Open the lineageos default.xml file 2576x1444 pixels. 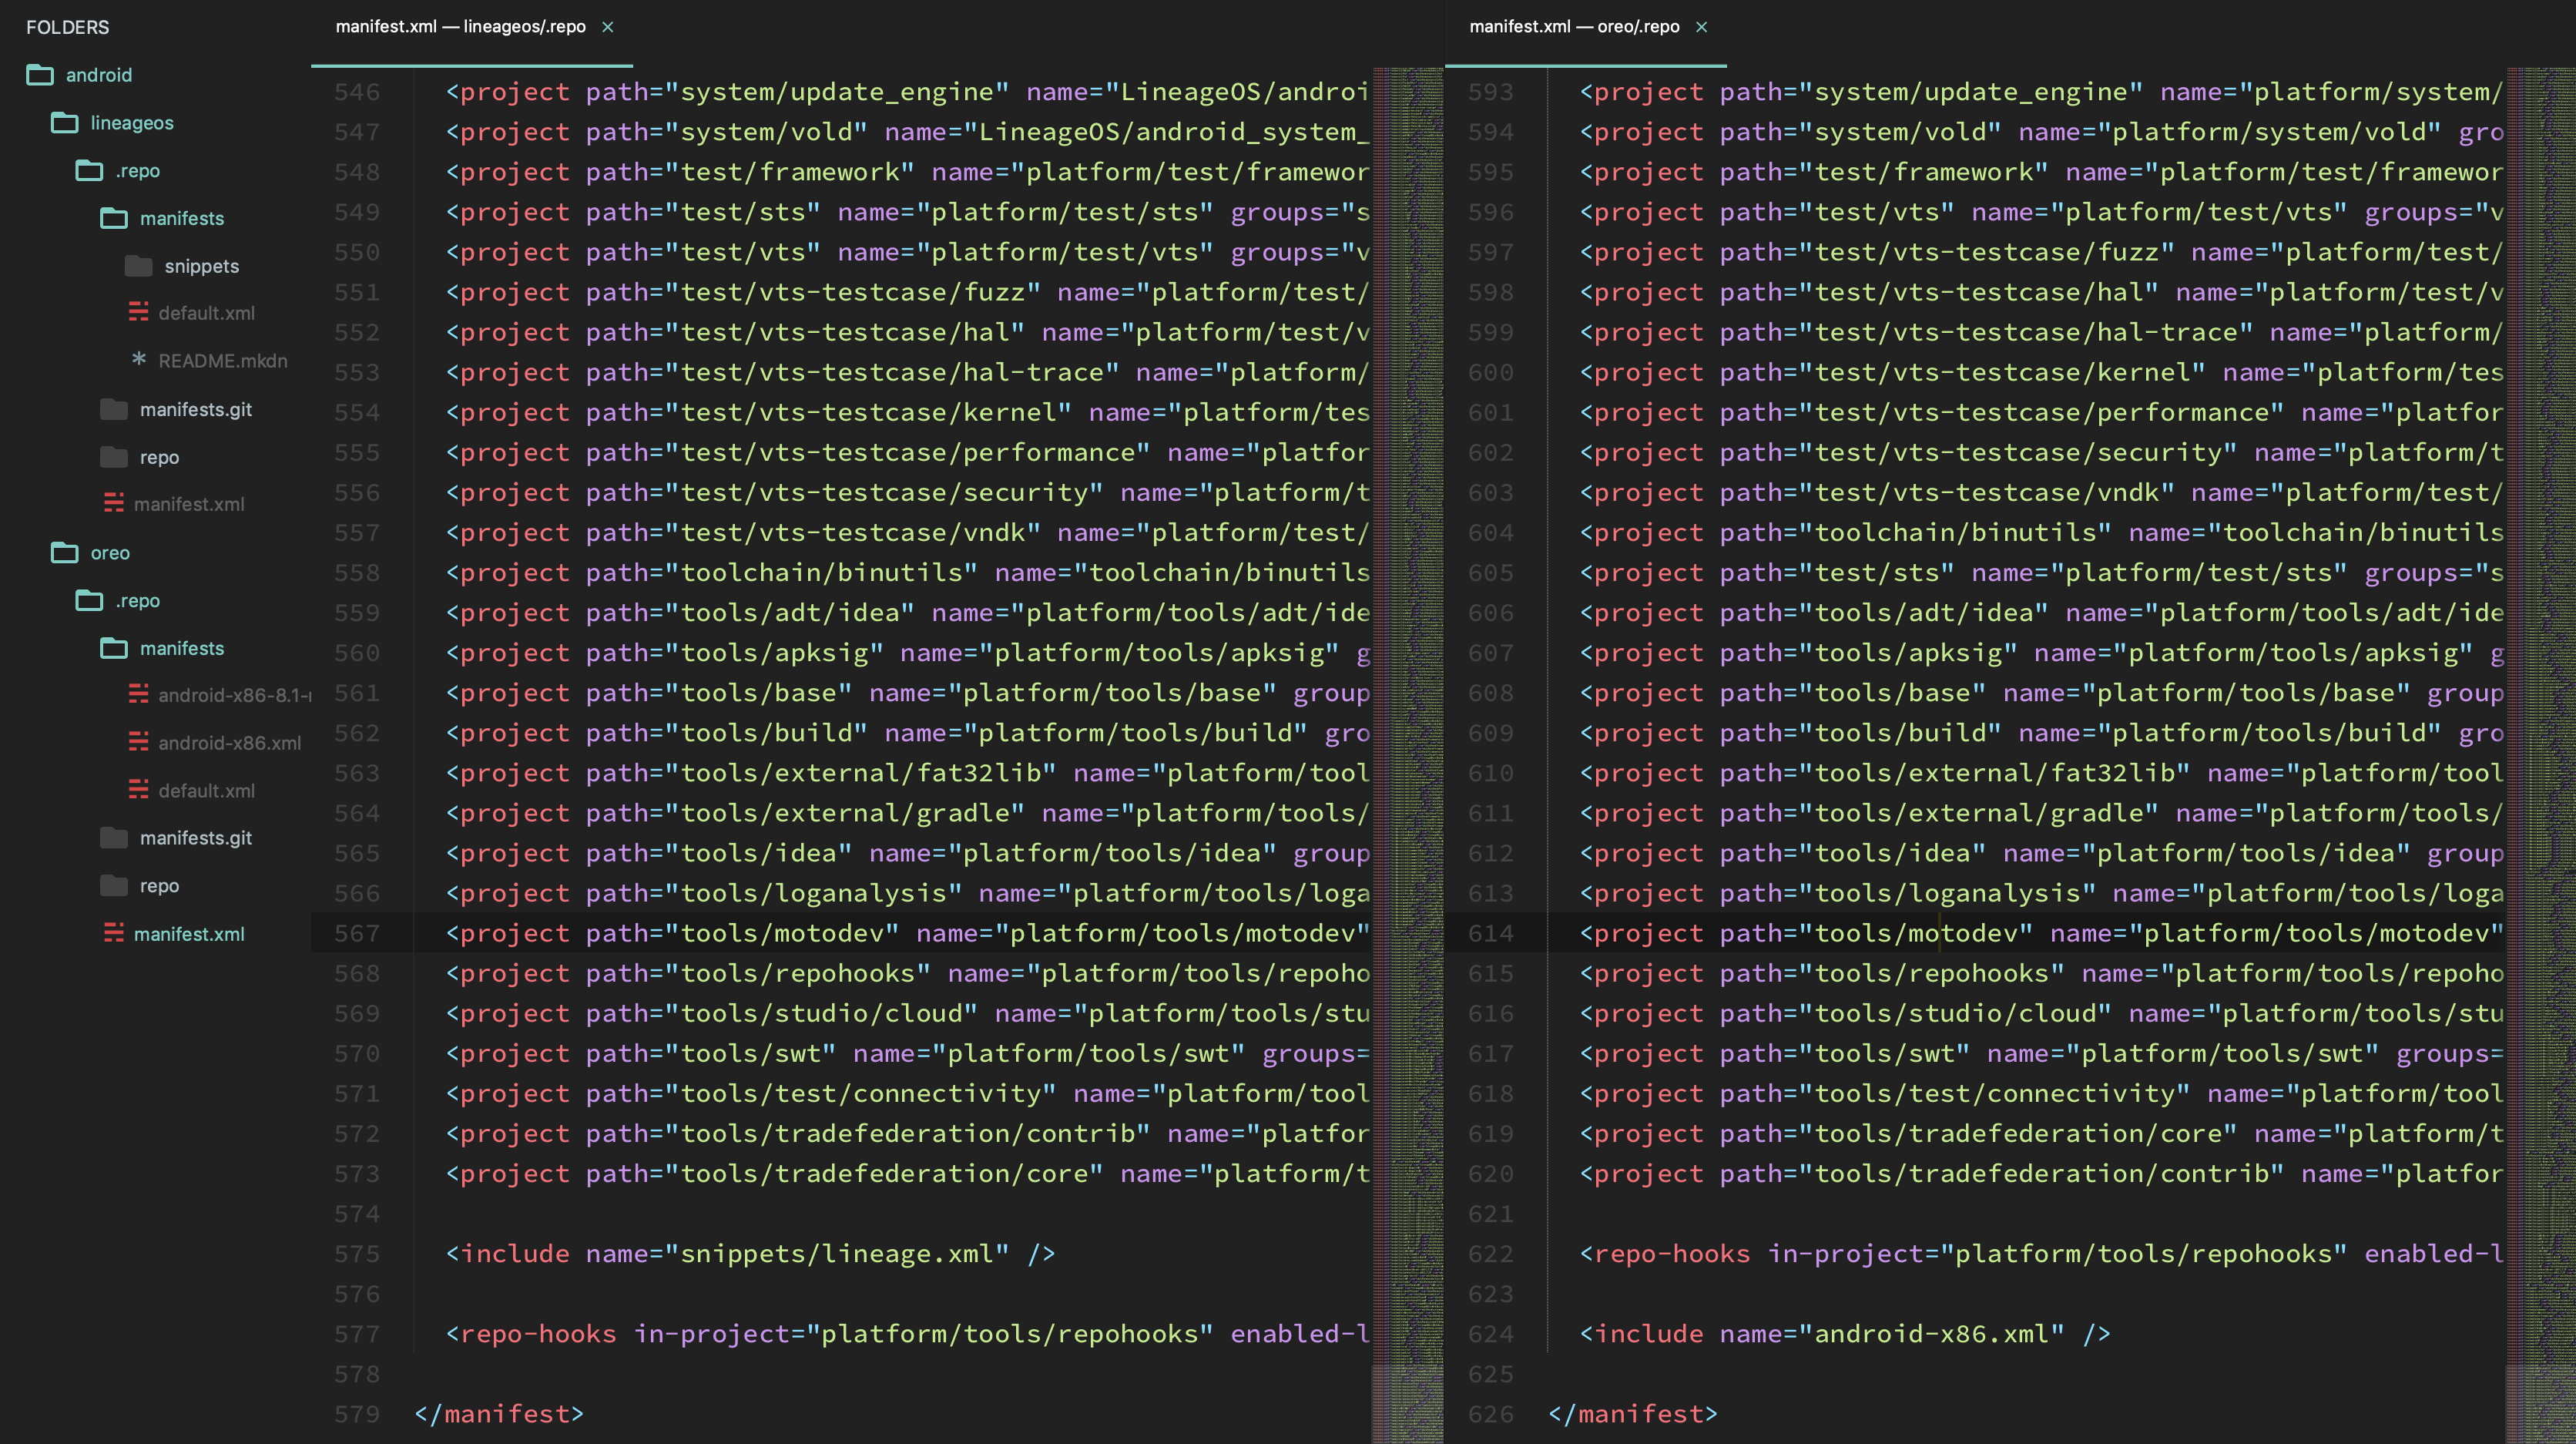[206, 313]
